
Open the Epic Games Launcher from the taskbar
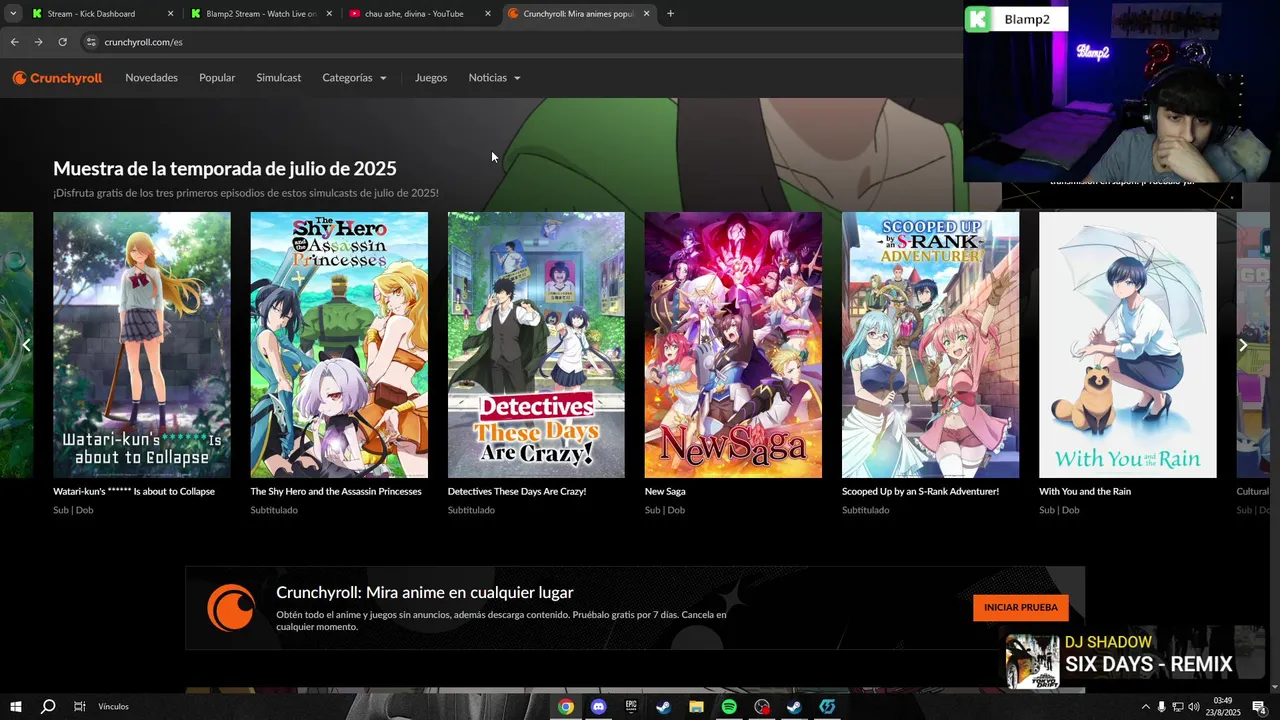631,707
